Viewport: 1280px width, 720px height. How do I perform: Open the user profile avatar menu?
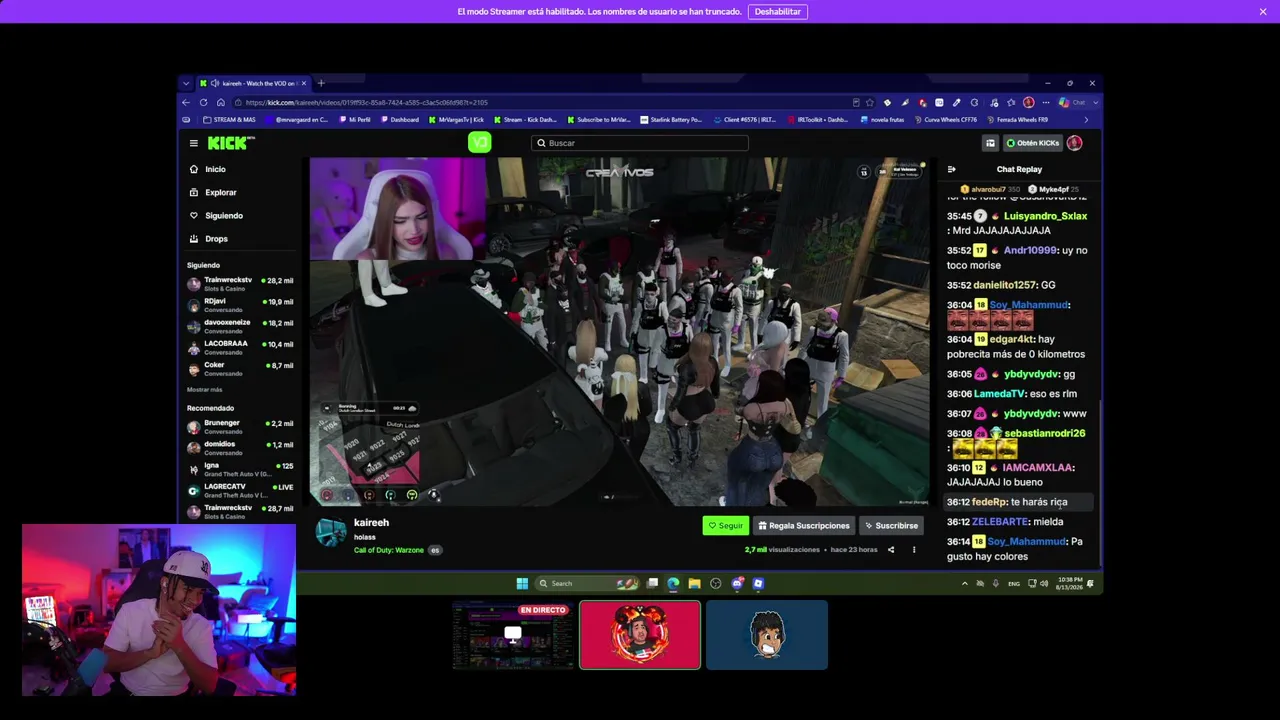click(1074, 143)
